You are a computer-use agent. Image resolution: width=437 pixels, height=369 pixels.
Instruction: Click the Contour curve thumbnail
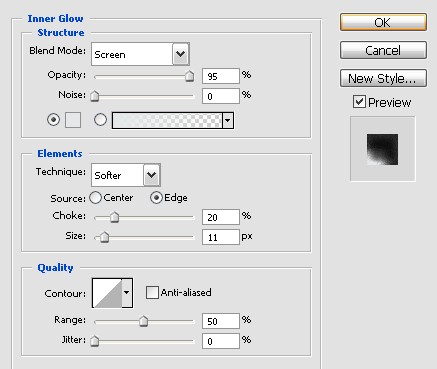tap(107, 293)
